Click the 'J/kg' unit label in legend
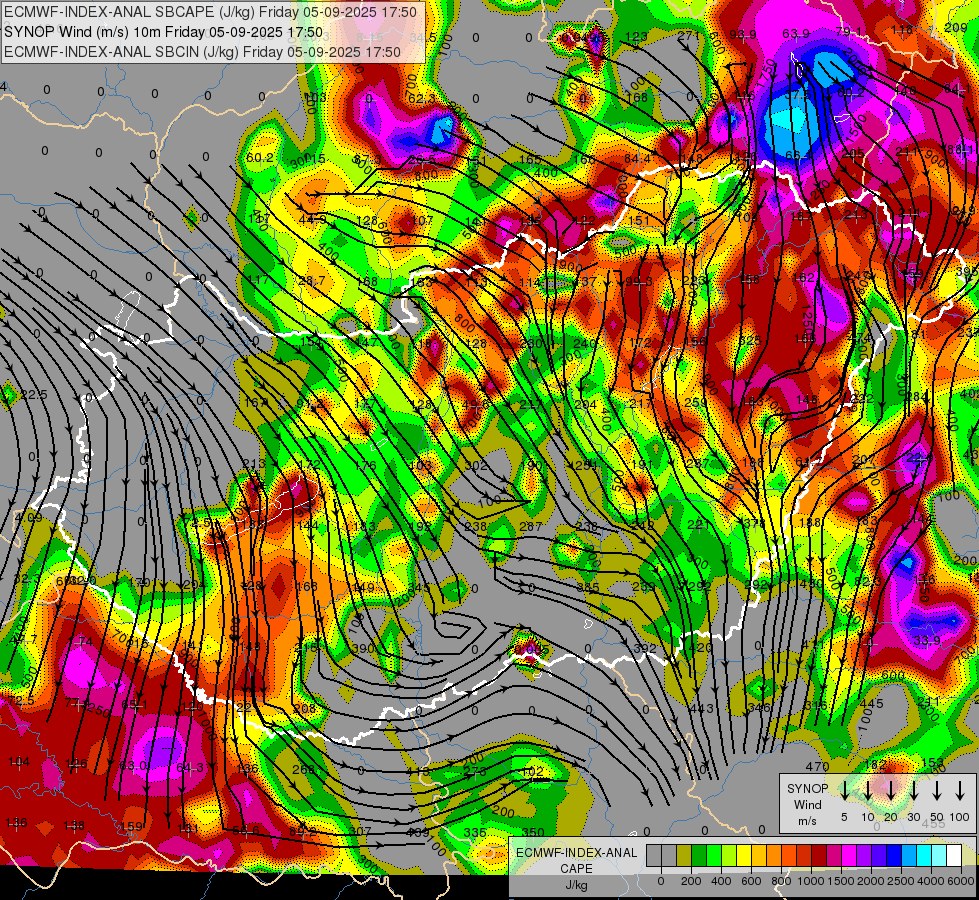979x900 pixels. point(576,885)
